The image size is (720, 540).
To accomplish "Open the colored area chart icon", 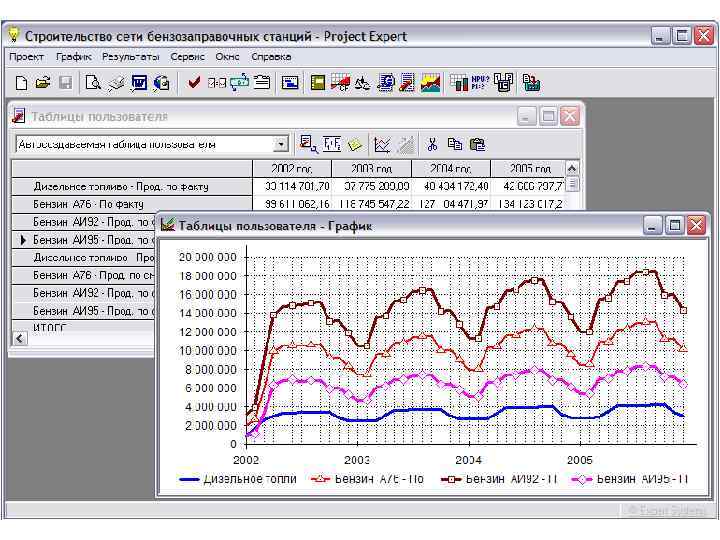I will 430,83.
